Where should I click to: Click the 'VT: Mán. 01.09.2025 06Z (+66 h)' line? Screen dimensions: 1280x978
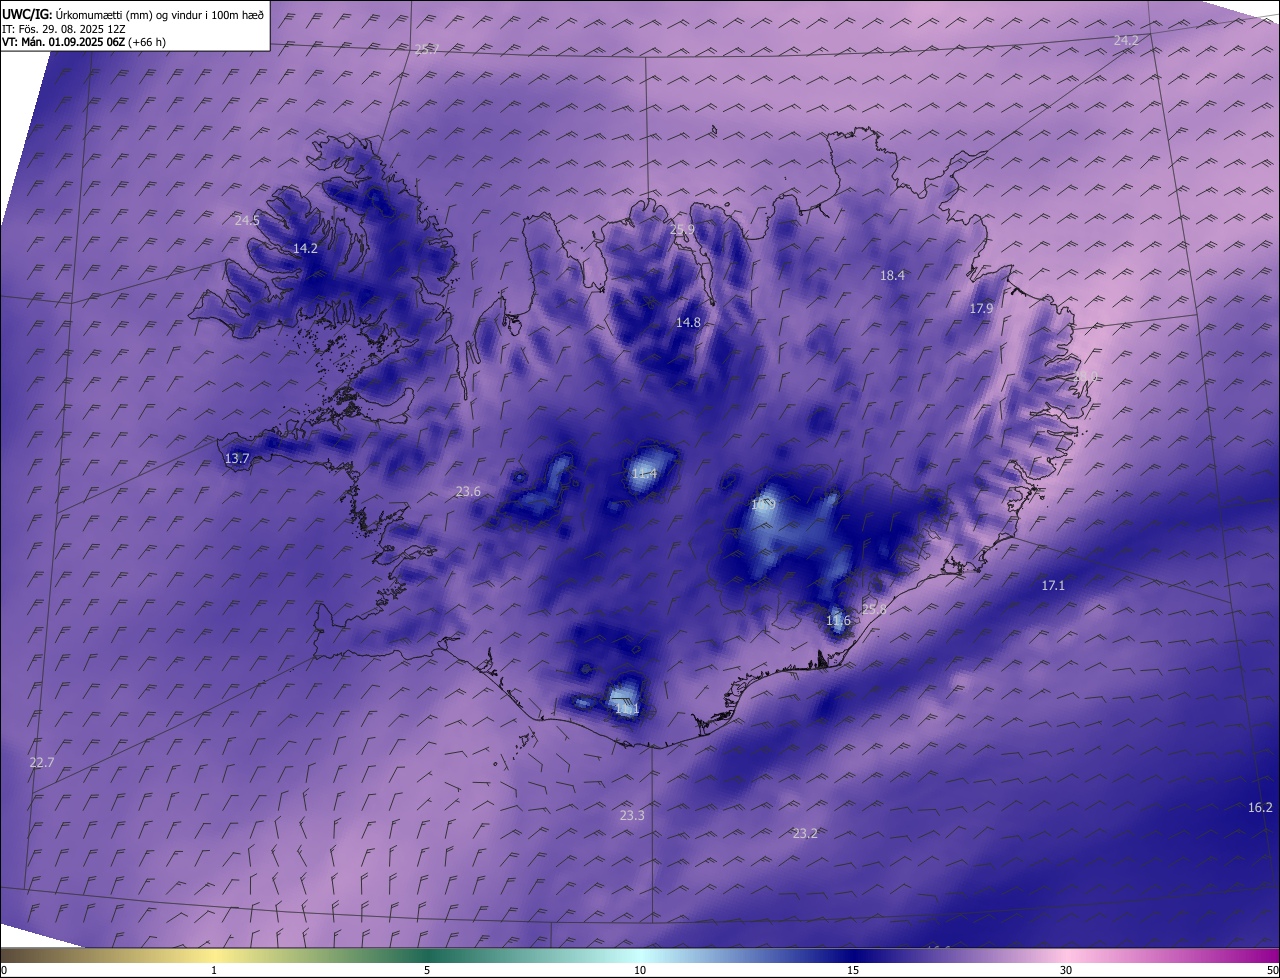pos(83,42)
